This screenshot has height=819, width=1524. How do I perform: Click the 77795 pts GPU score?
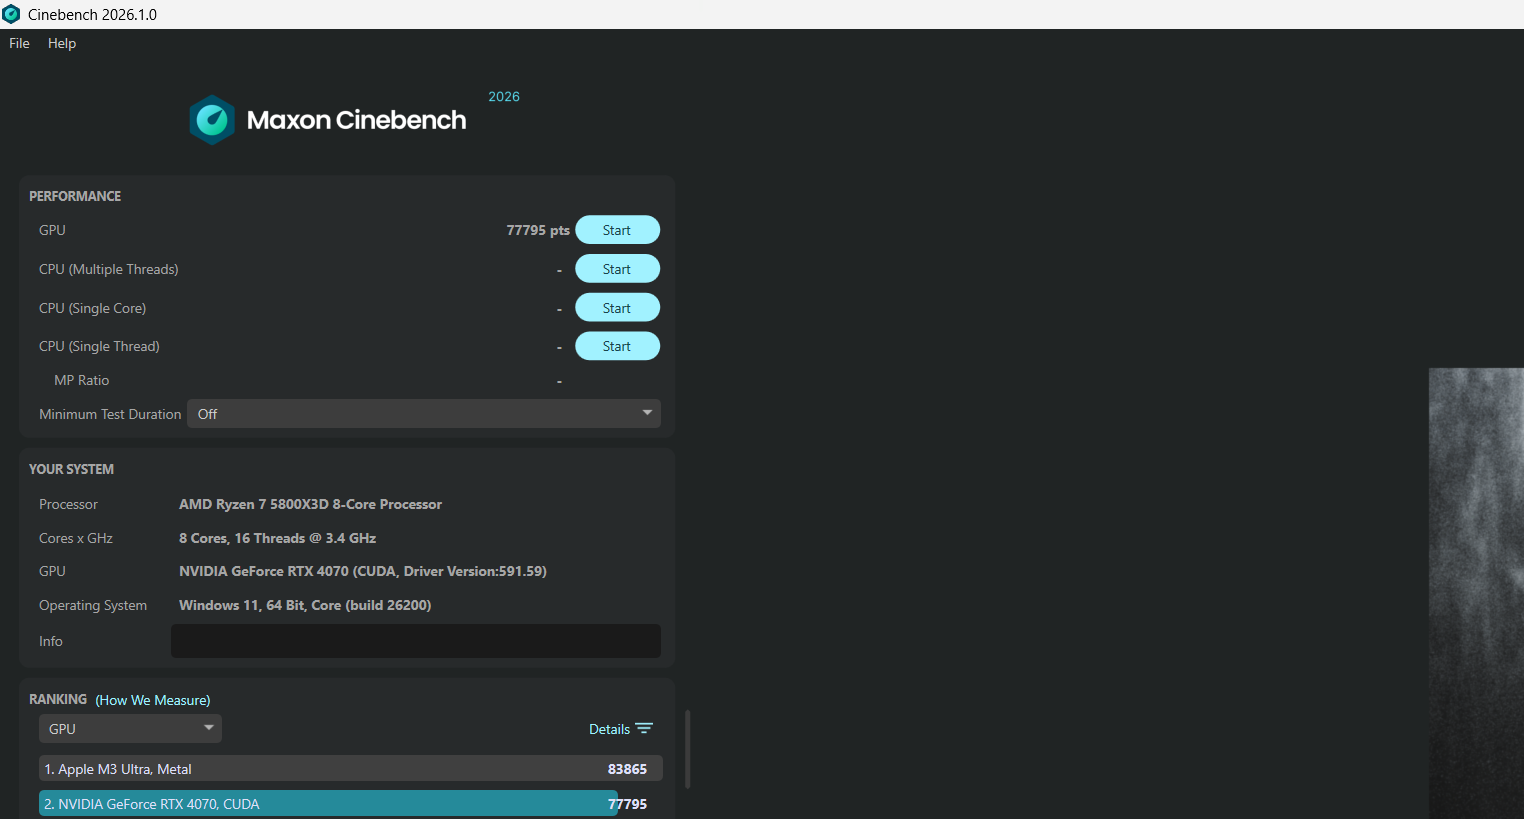pos(538,230)
